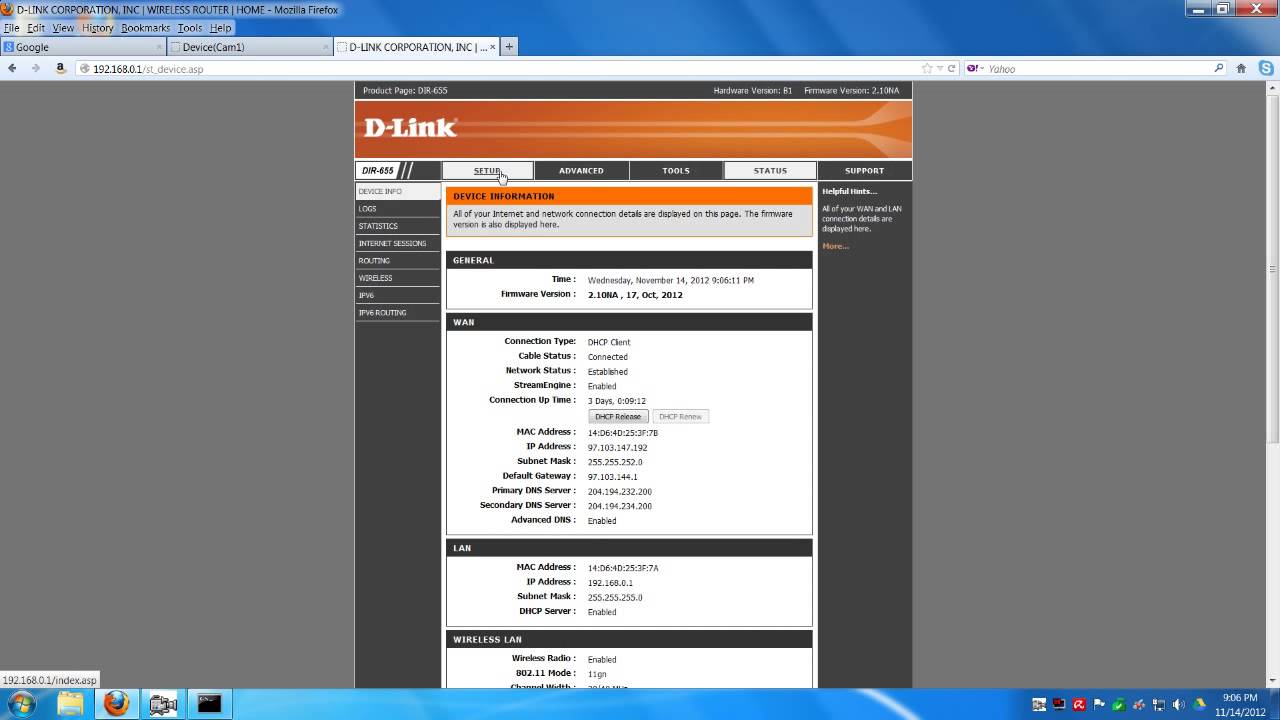Image resolution: width=1280 pixels, height=720 pixels.
Task: Reload the router page
Action: click(x=951, y=69)
